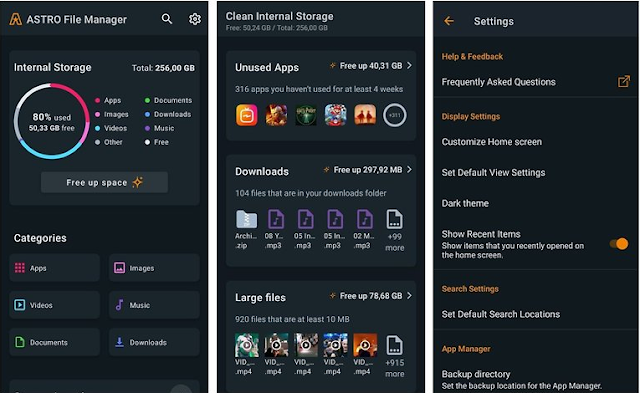Viewport: 640px width, 393px height.
Task: Select the Archi... .zip file icon
Action: click(247, 219)
